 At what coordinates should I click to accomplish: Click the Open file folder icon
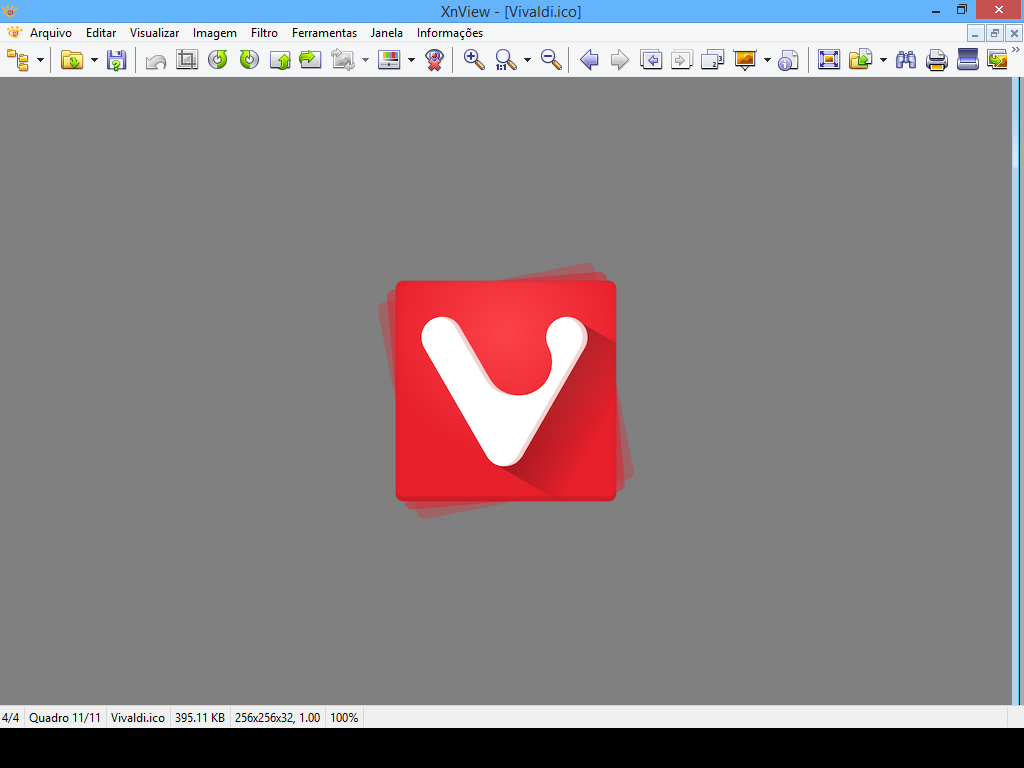72,60
